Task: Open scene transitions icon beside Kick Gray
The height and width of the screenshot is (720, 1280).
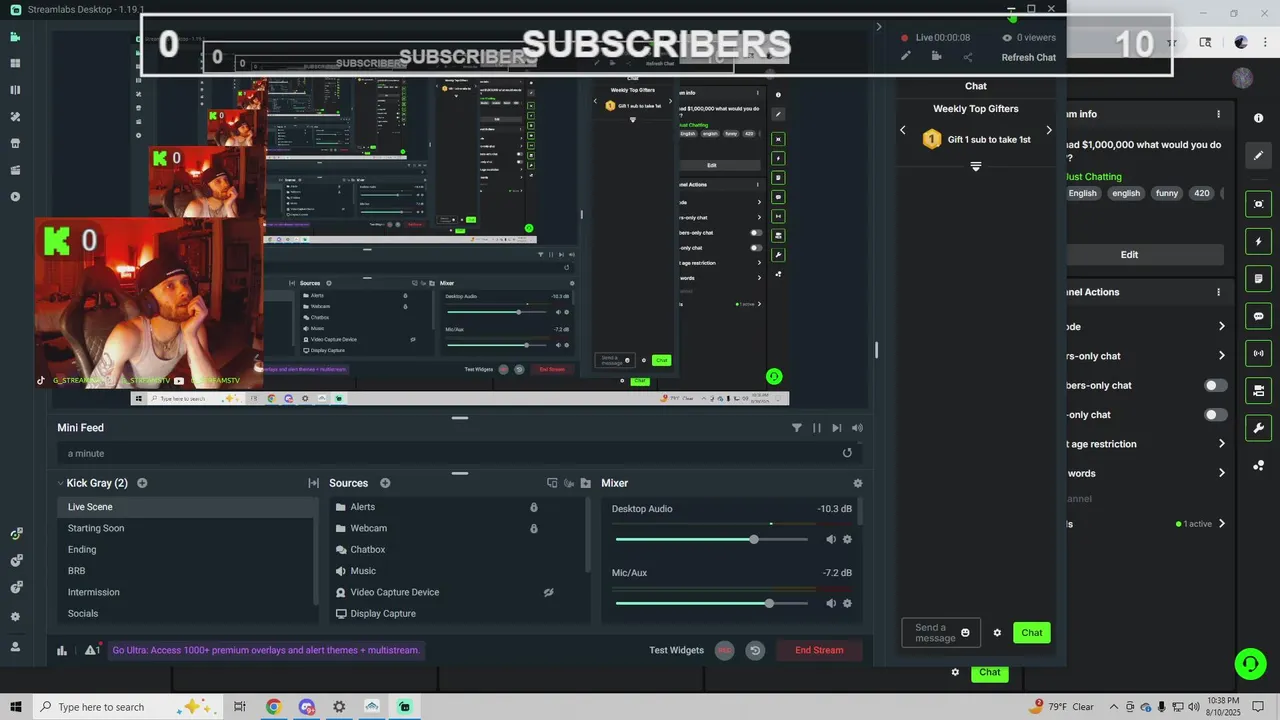Action: coord(313,483)
